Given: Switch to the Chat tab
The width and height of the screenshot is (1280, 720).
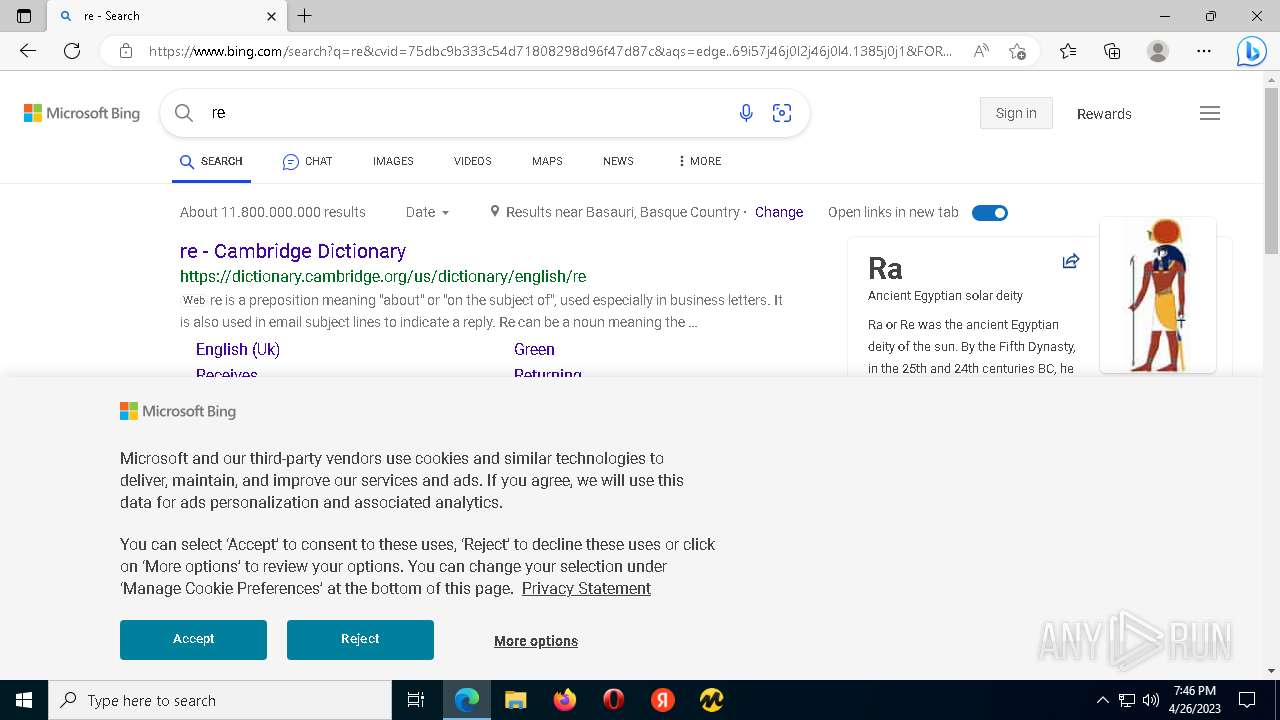Looking at the screenshot, I should pos(307,161).
